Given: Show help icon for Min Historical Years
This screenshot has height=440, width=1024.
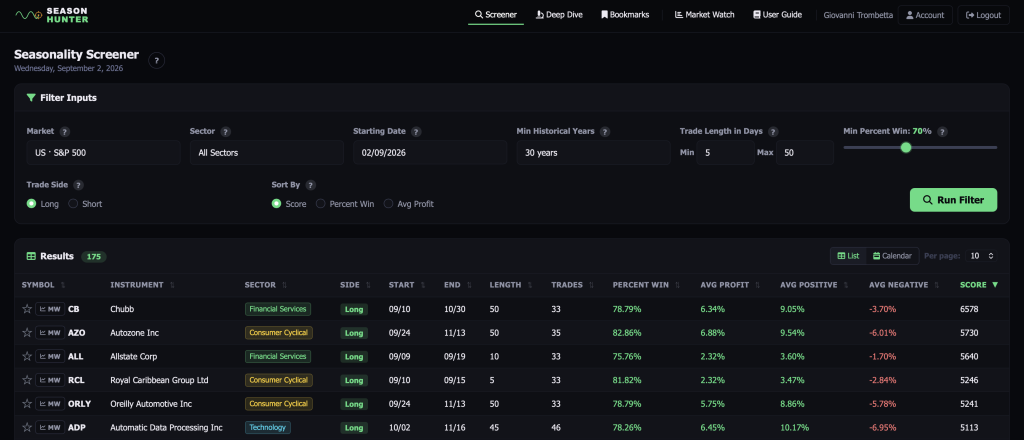Looking at the screenshot, I should click(605, 131).
